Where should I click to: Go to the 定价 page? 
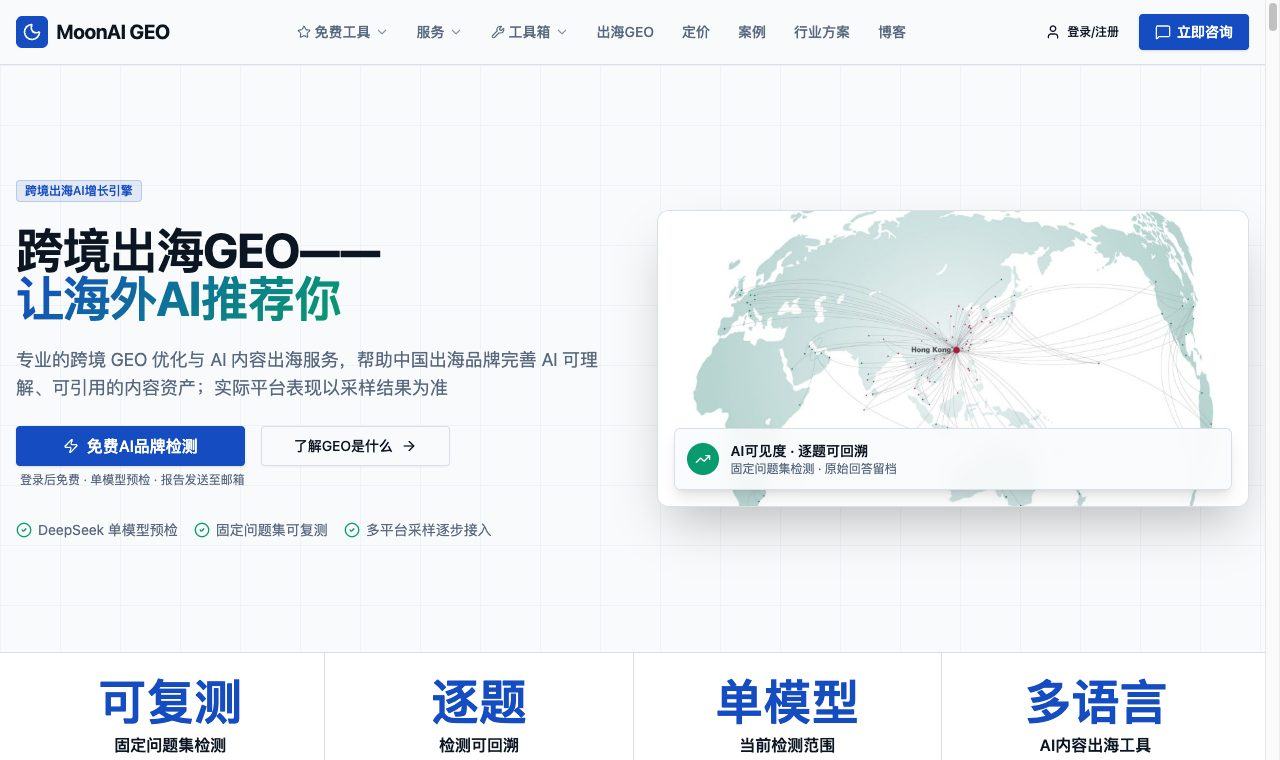click(x=696, y=32)
